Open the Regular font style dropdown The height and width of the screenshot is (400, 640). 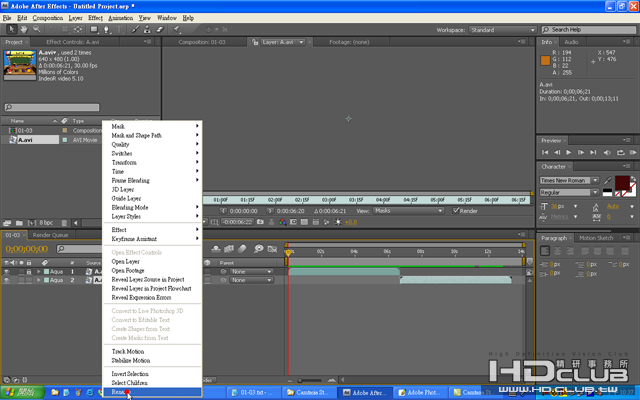569,192
